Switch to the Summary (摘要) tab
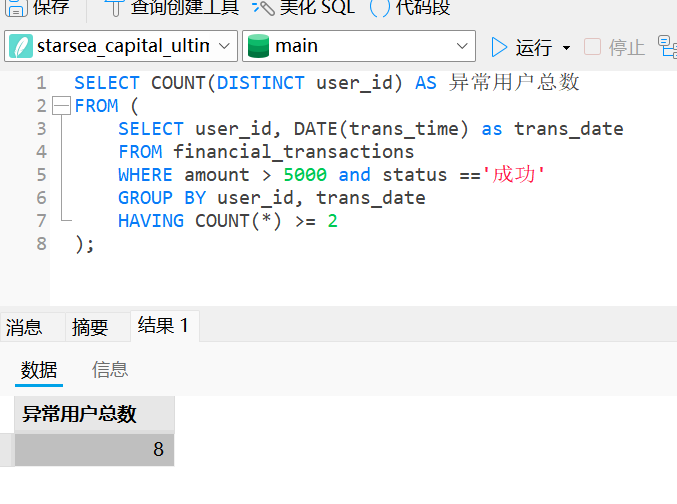The image size is (677, 504). point(90,327)
